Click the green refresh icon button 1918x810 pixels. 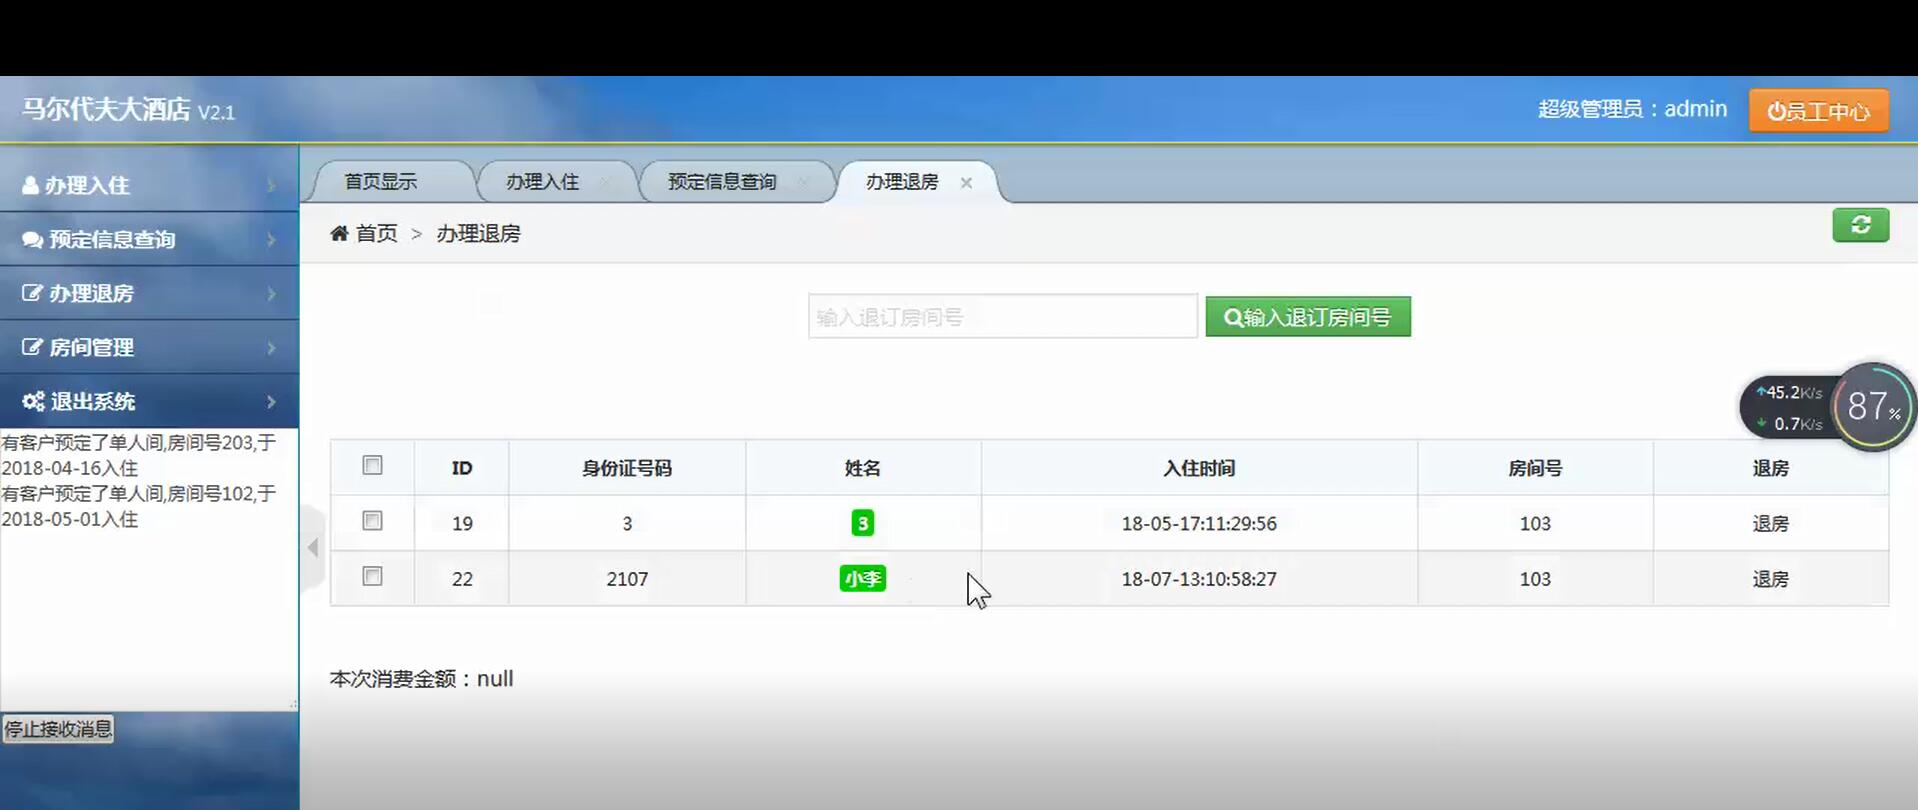point(1860,225)
